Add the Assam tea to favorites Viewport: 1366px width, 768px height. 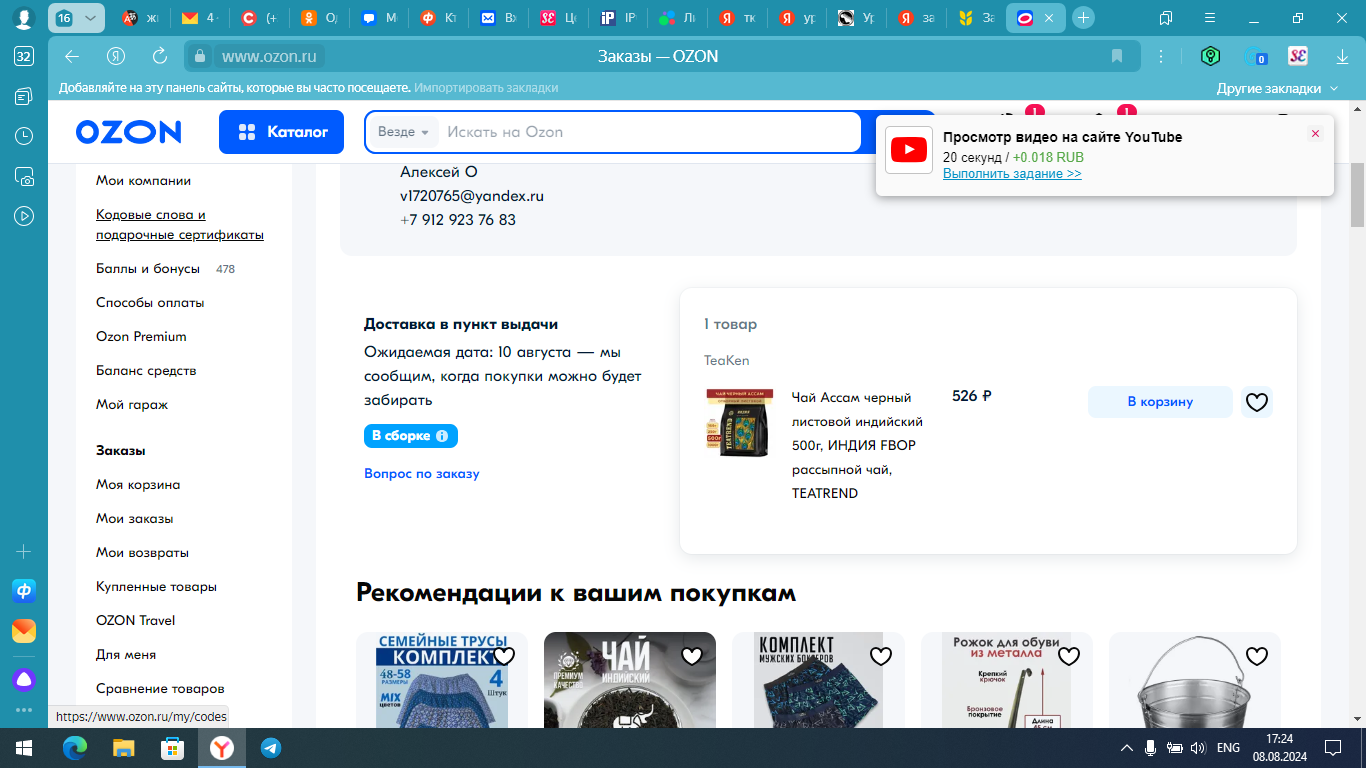point(1257,402)
